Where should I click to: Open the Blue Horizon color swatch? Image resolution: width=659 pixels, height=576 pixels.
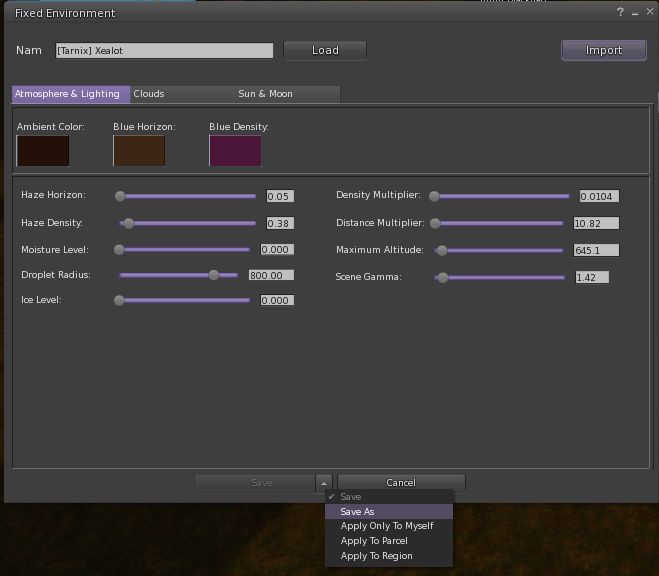[139, 151]
